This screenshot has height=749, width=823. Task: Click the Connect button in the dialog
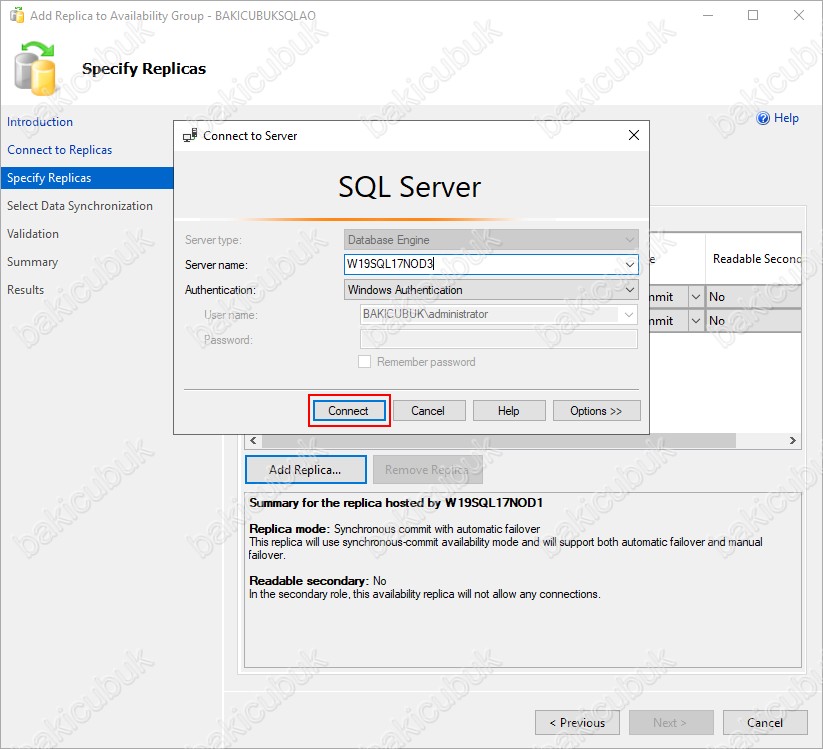[x=349, y=410]
